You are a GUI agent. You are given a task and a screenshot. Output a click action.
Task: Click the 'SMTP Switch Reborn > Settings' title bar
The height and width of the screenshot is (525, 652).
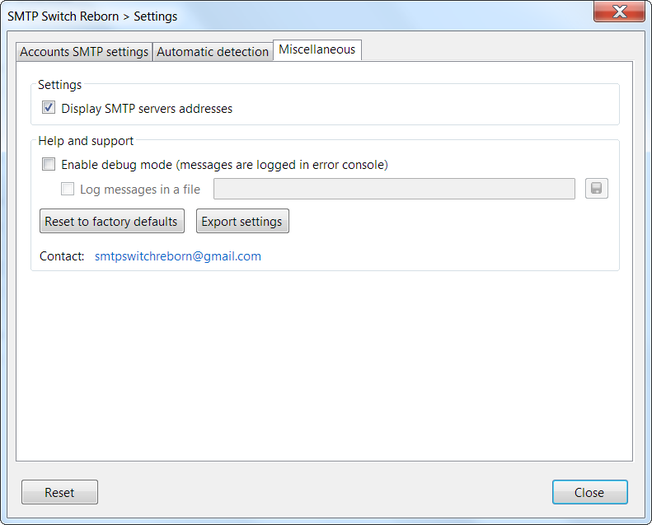pyautogui.click(x=92, y=16)
